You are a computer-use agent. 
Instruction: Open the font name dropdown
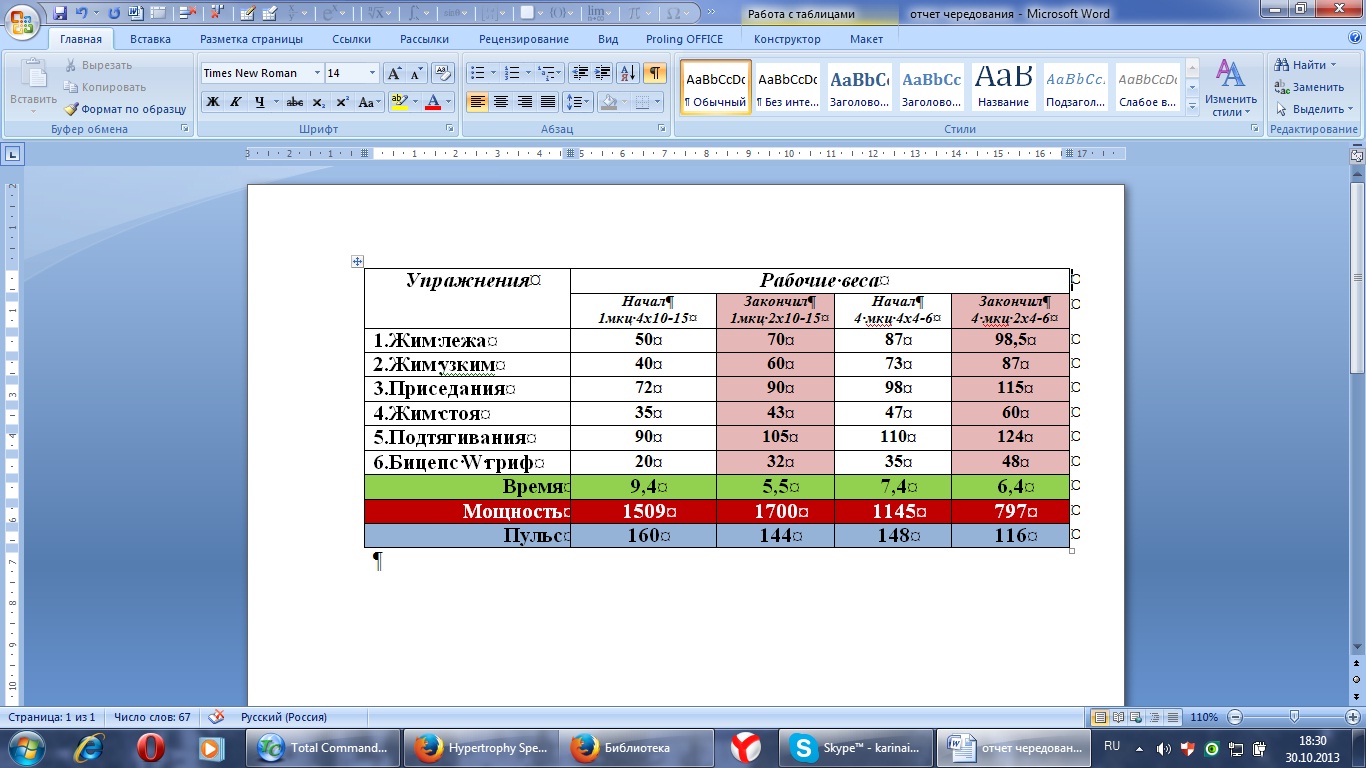pos(317,73)
